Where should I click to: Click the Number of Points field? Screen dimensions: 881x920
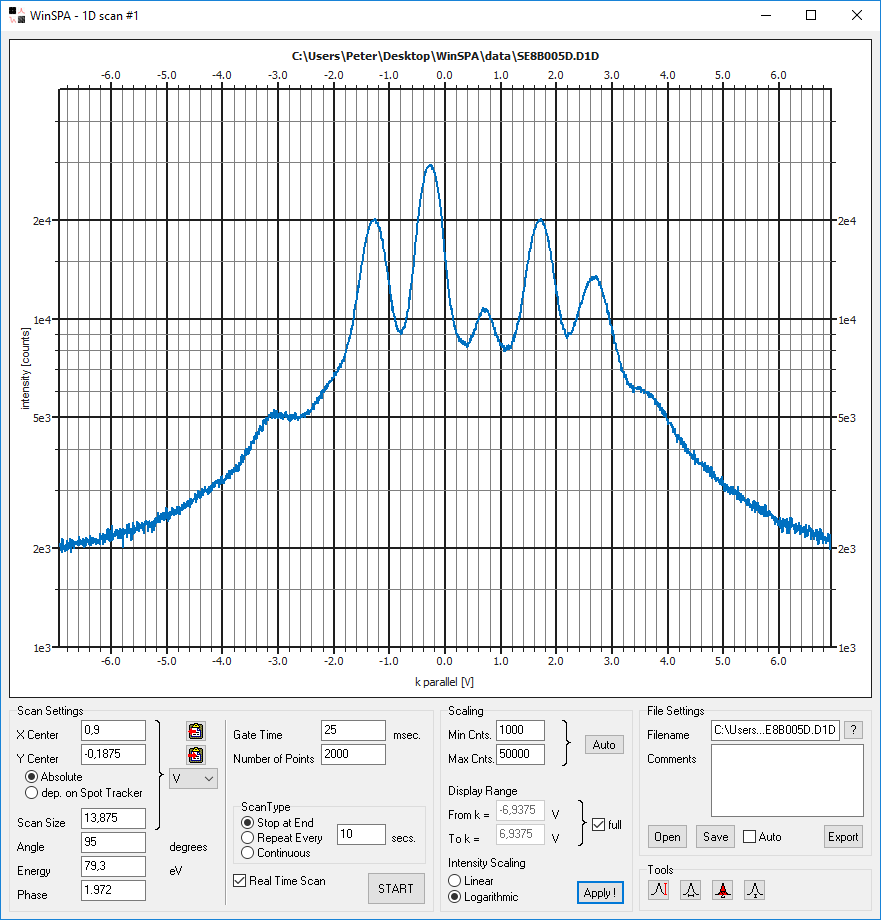(x=354, y=755)
